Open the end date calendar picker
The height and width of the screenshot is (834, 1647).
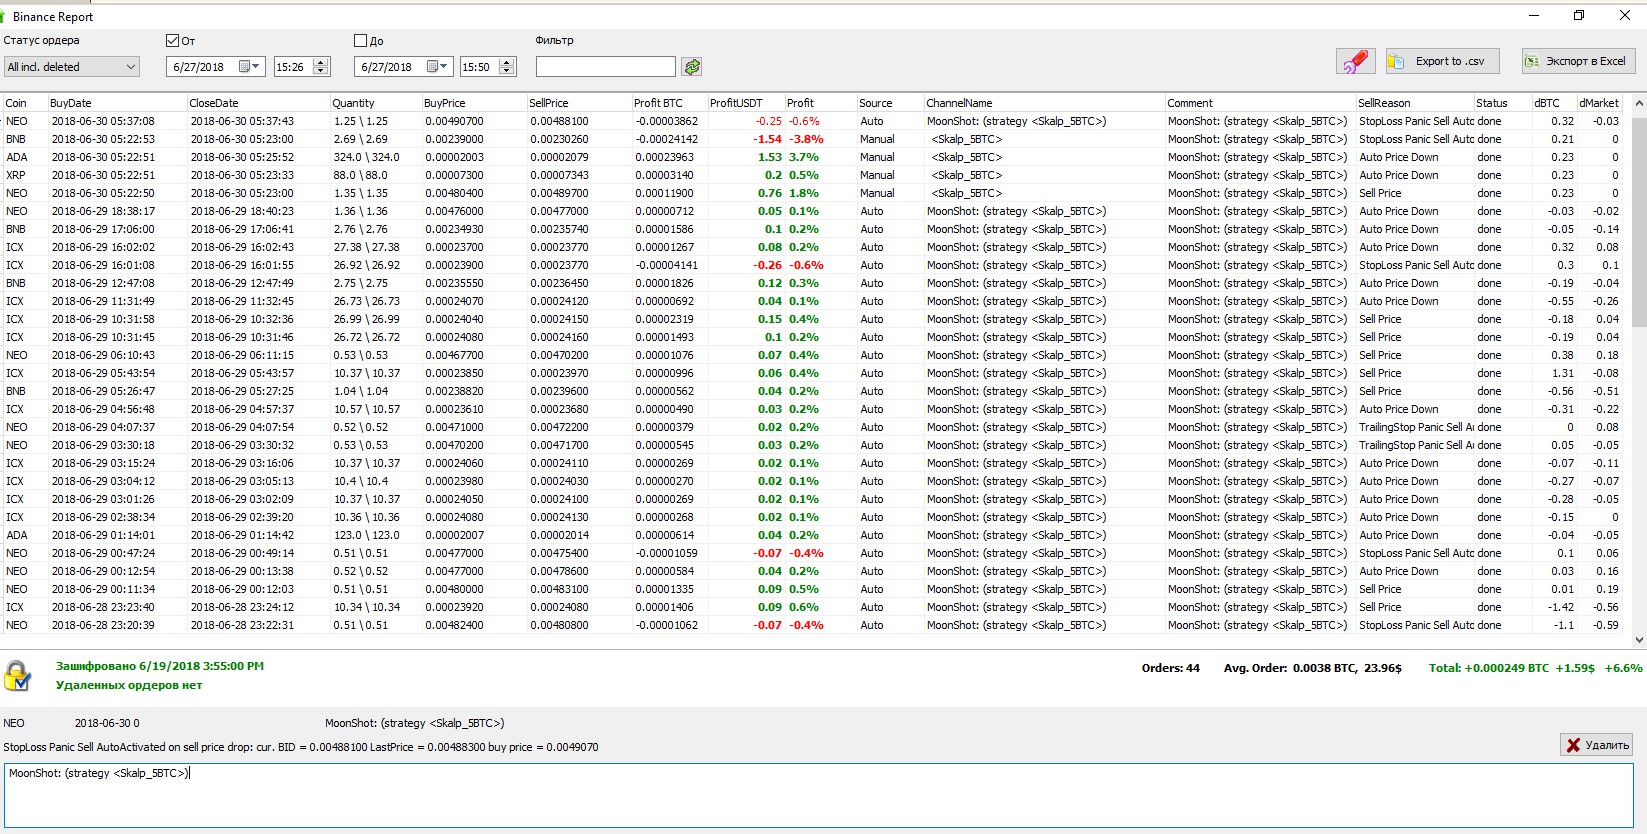coord(438,67)
